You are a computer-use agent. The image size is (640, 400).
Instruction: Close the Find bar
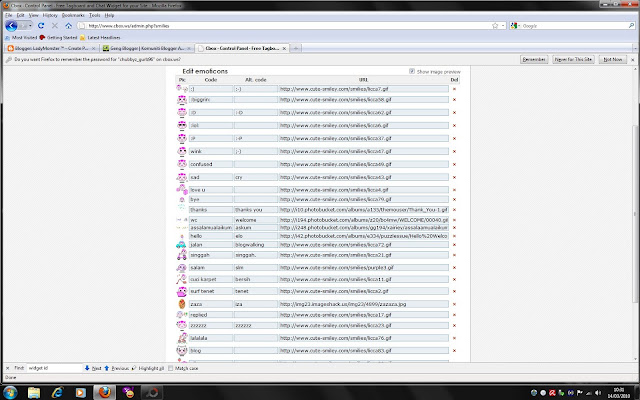click(x=7, y=368)
